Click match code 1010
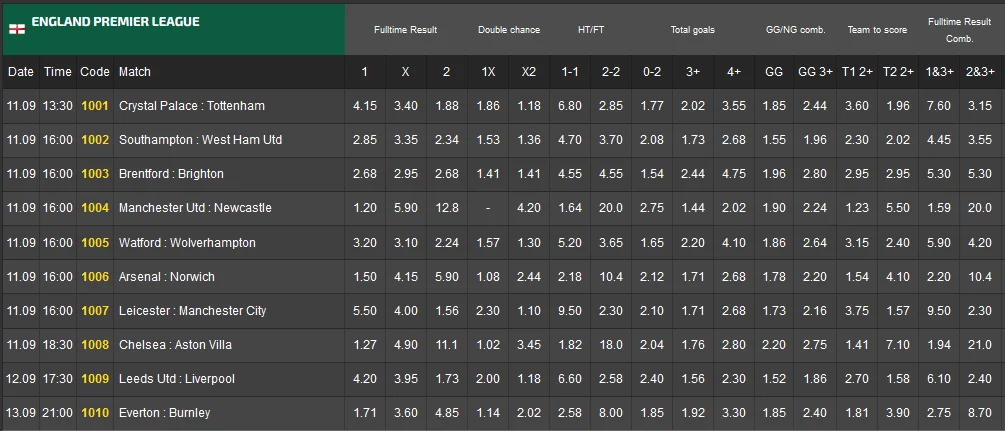1005x431 pixels. tap(95, 413)
